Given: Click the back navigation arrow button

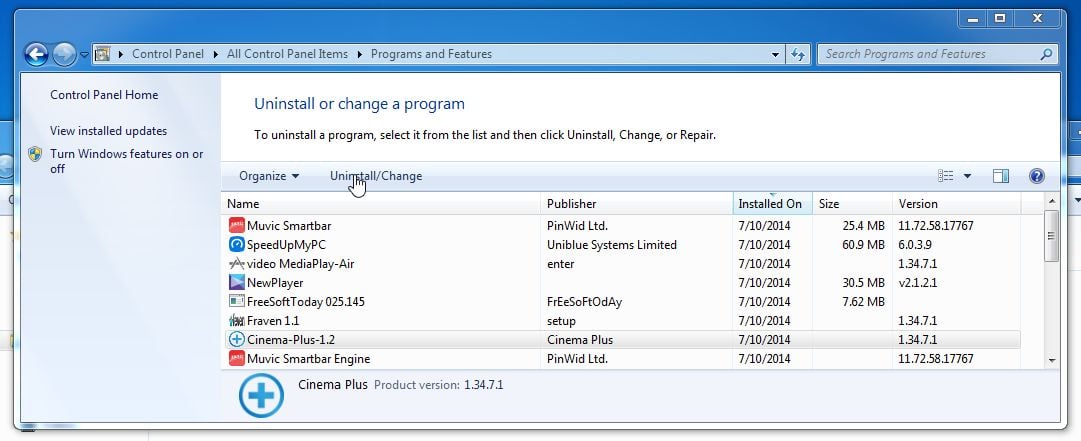Looking at the screenshot, I should click(x=36, y=55).
